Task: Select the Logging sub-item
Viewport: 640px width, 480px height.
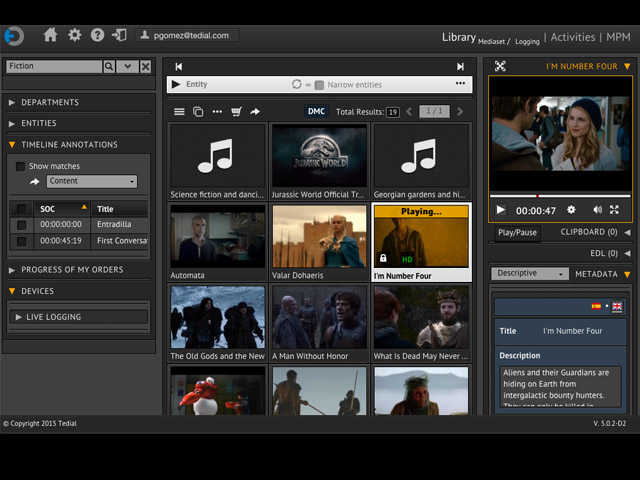Action: [x=527, y=41]
